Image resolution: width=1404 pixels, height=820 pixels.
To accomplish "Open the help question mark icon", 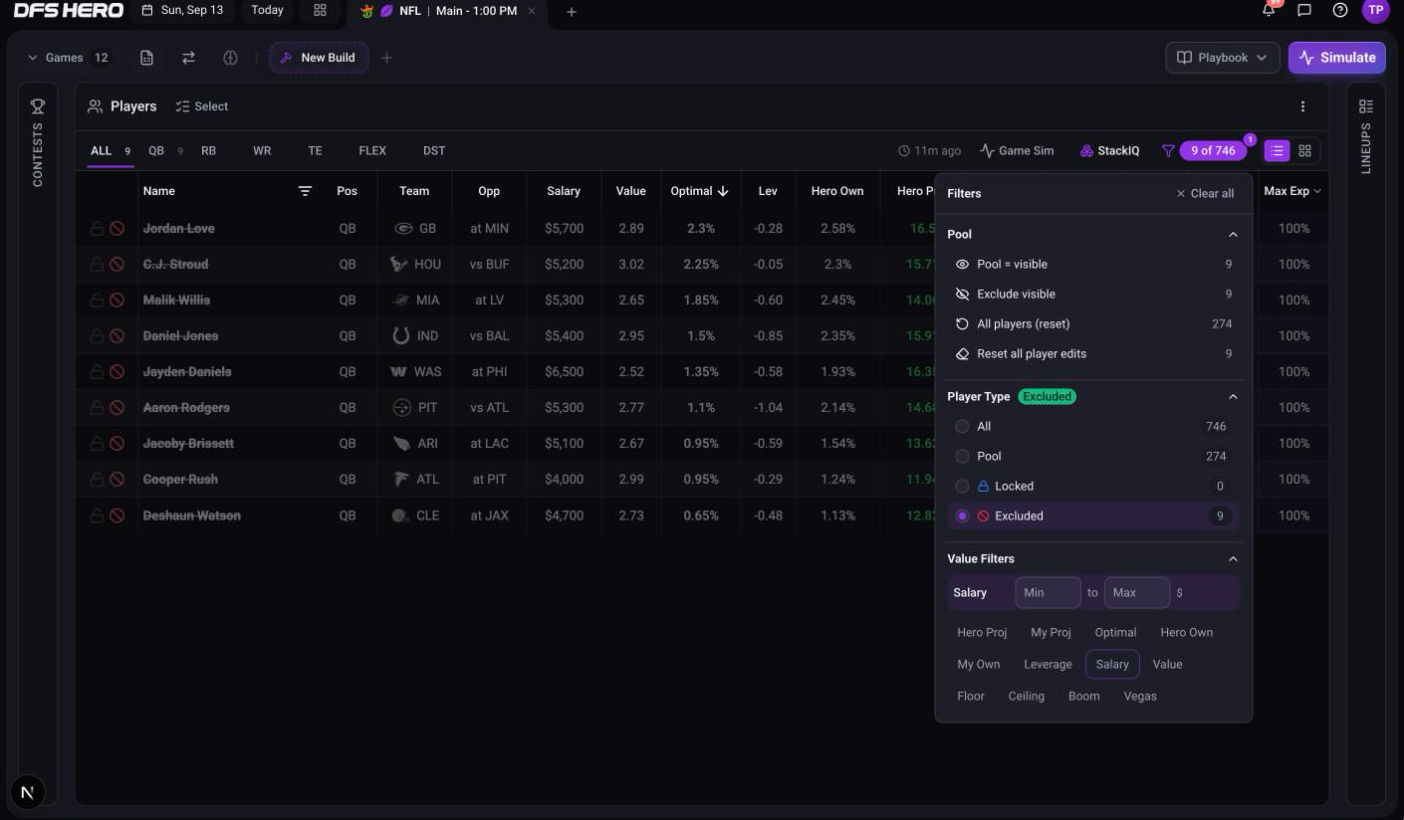I will pyautogui.click(x=1340, y=10).
